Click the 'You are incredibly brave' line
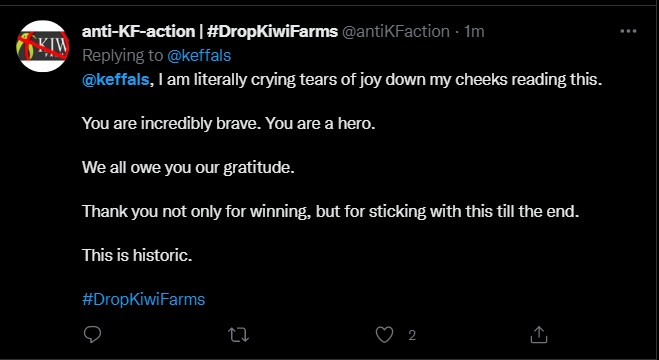The height and width of the screenshot is (360, 659). [x=228, y=124]
